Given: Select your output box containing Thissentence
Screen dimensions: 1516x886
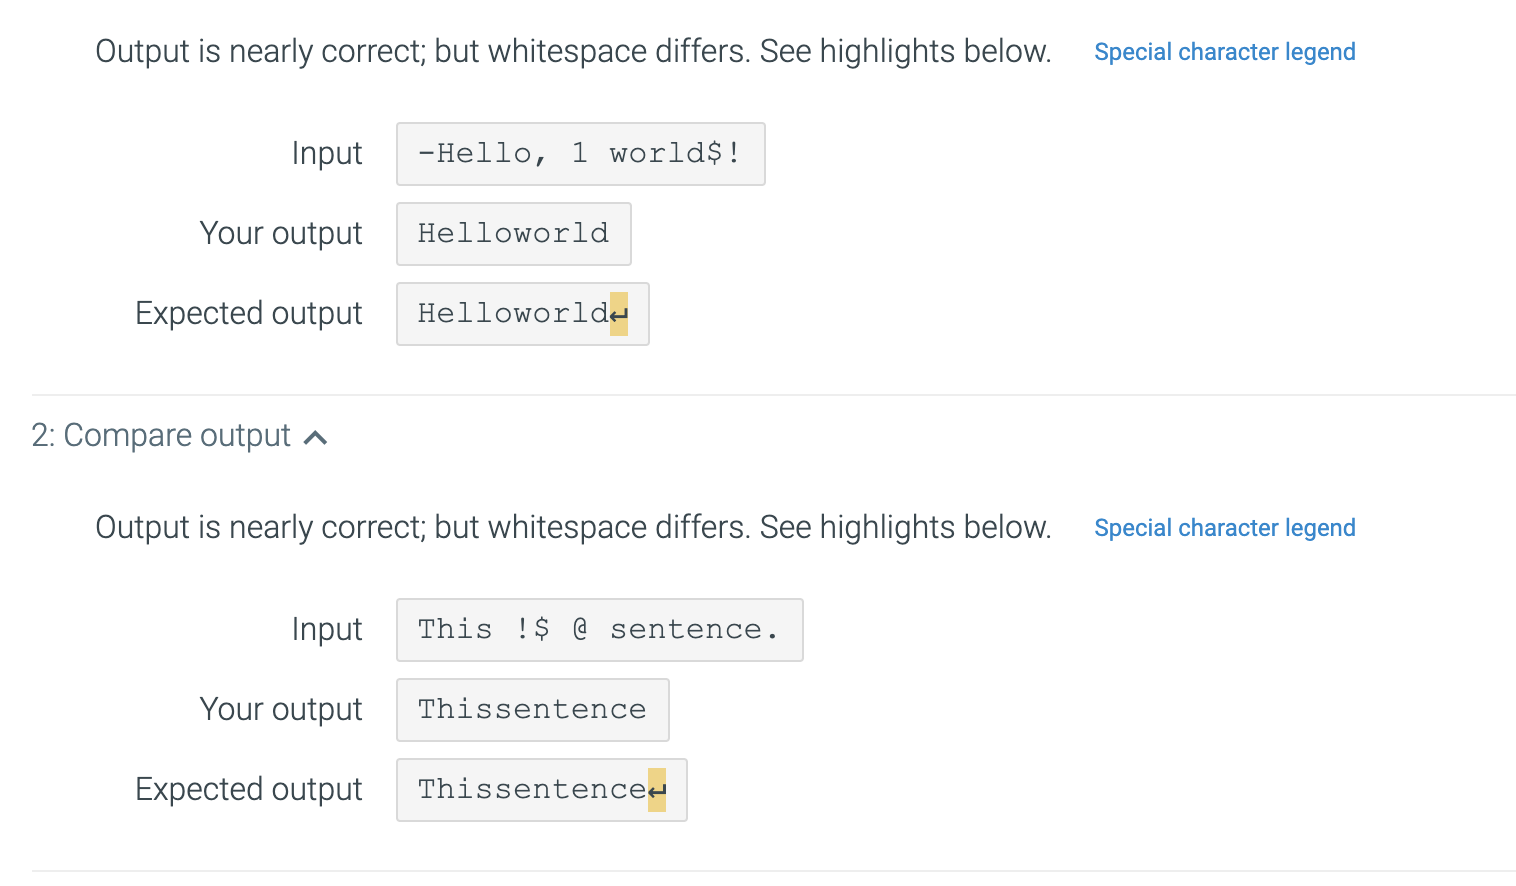Looking at the screenshot, I should click(532, 709).
